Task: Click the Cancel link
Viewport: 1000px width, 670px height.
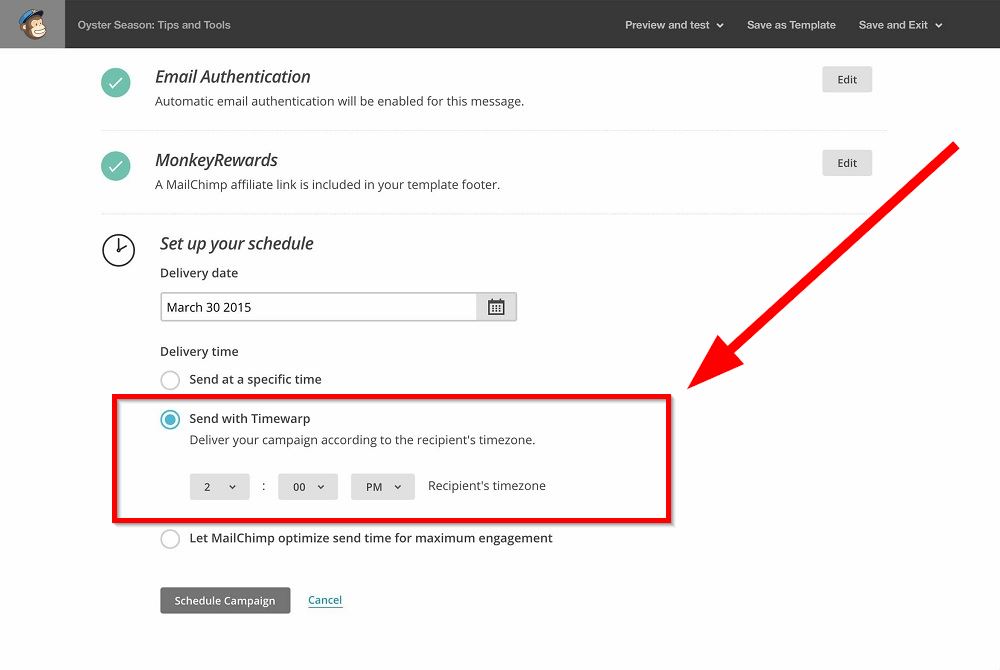Action: pos(325,600)
